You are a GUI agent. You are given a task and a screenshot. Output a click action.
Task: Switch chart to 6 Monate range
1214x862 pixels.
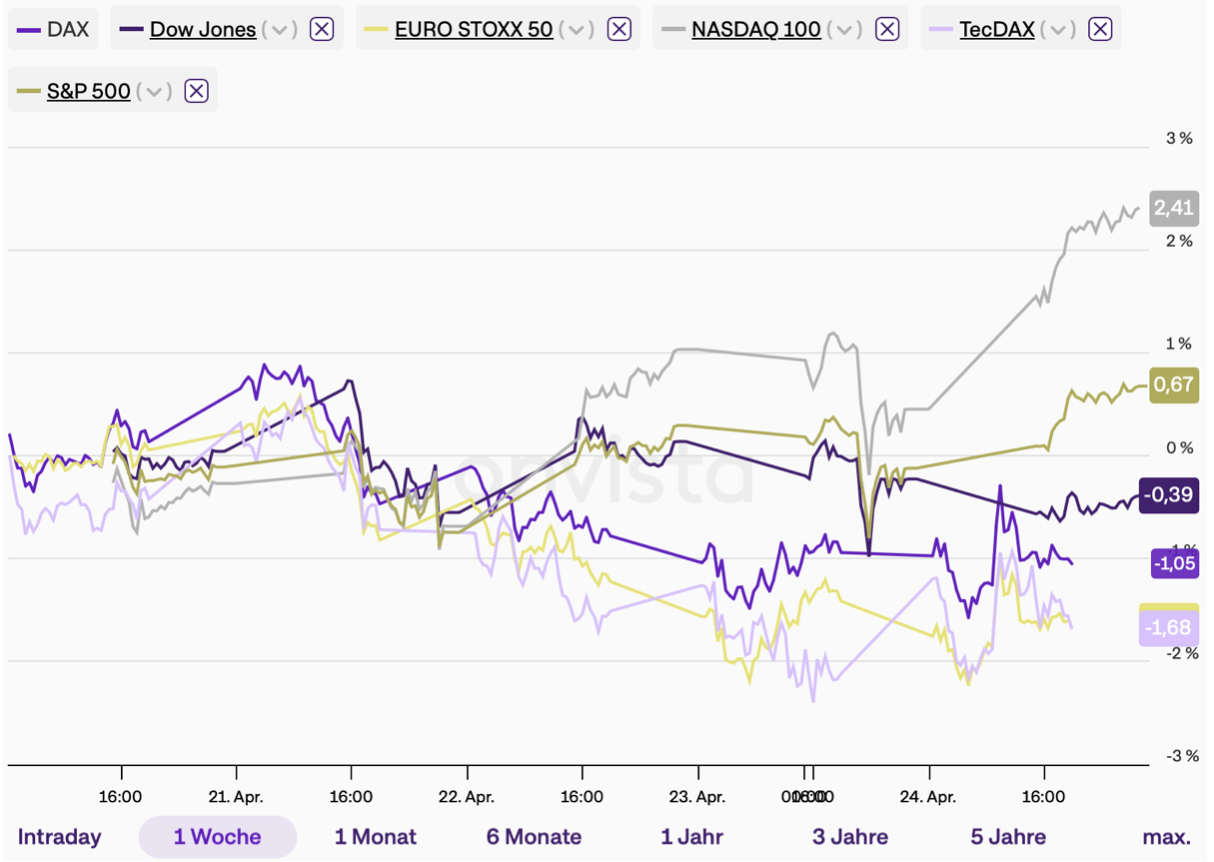[x=534, y=837]
